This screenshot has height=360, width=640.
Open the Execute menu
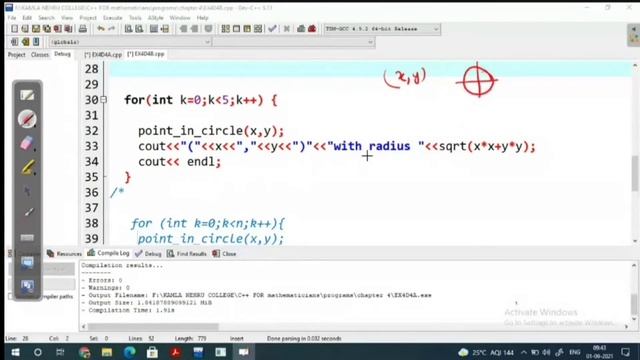pos(113,18)
